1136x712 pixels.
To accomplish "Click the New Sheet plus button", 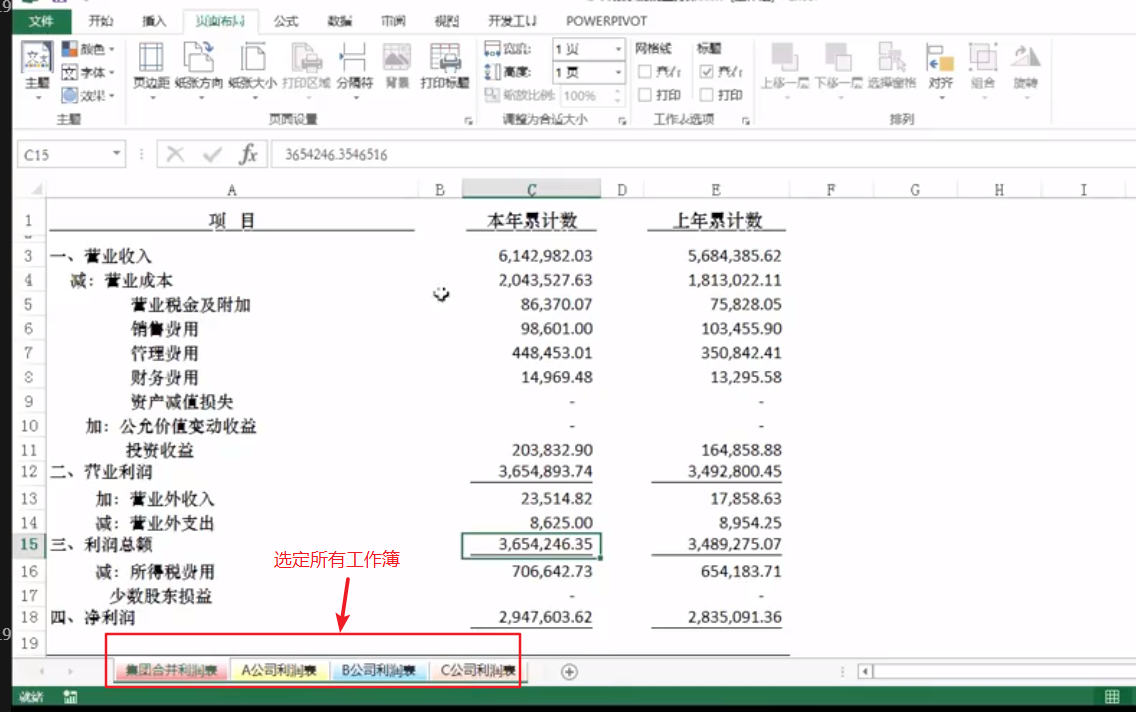I will 570,670.
